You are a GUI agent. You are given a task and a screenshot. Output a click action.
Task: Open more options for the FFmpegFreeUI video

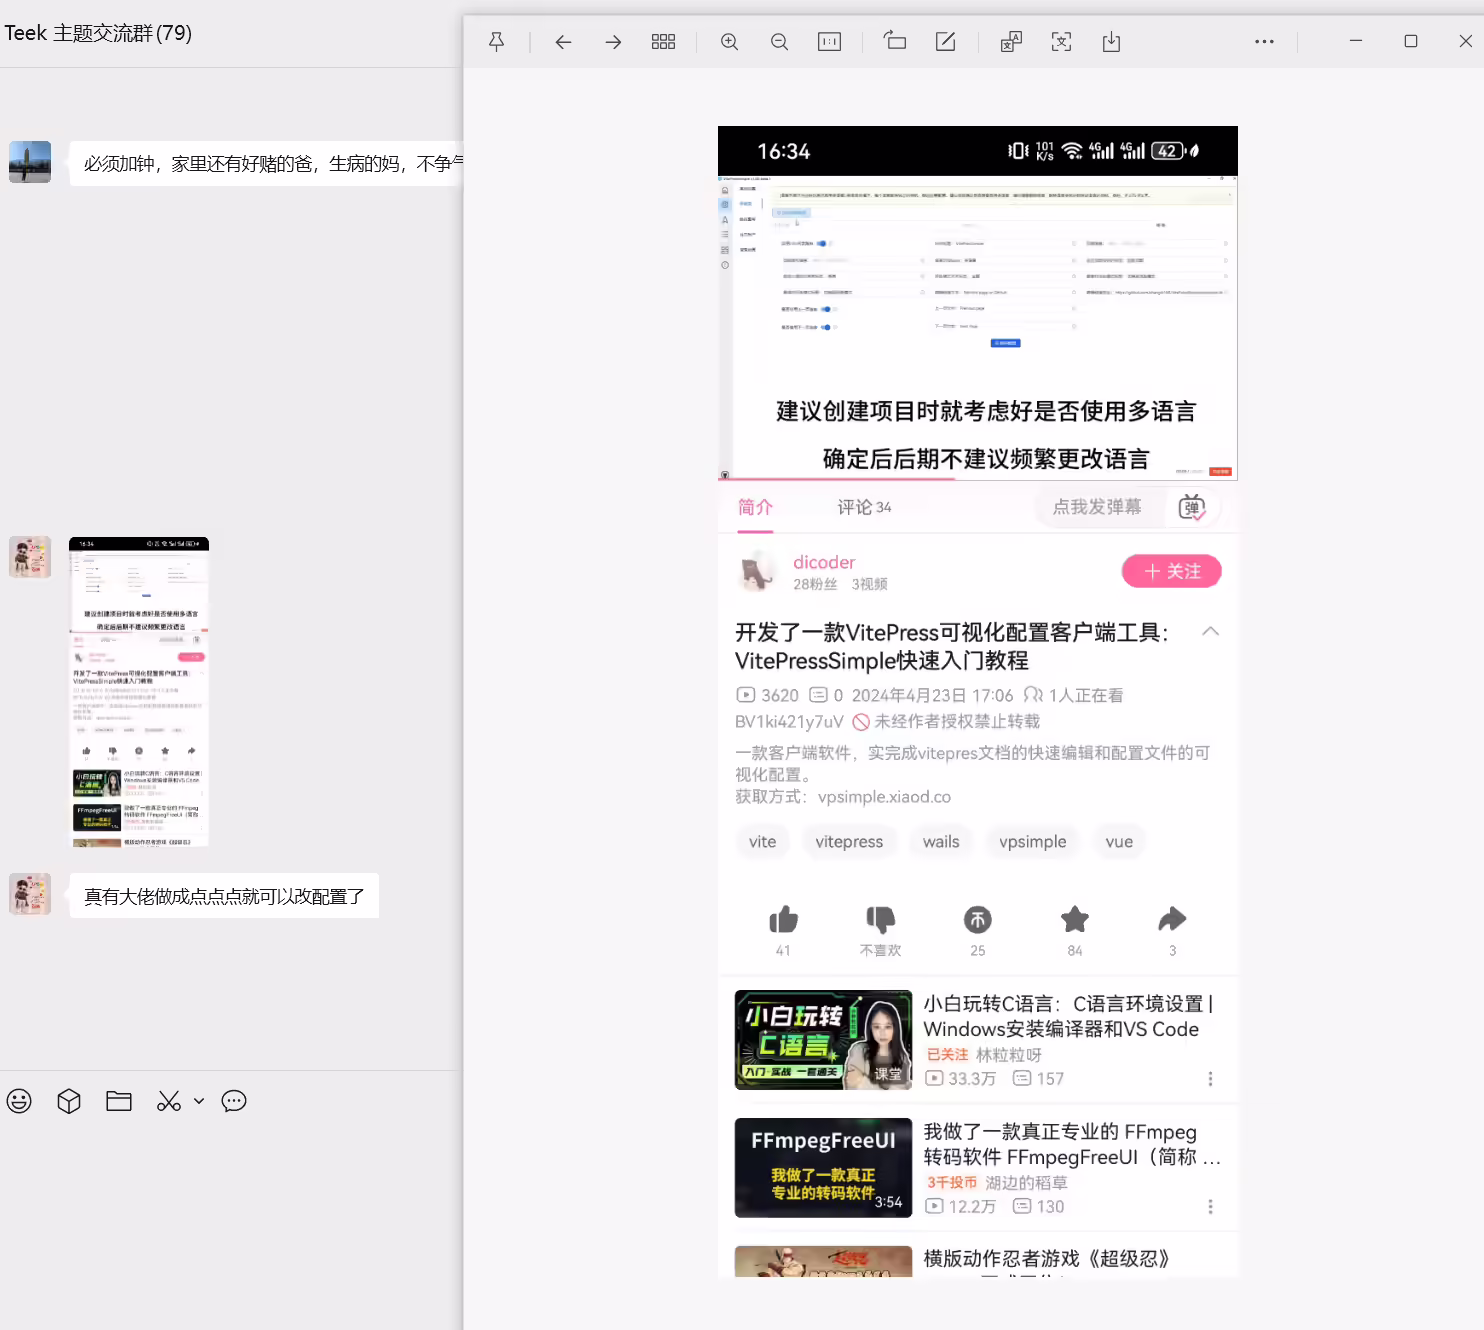(x=1210, y=1207)
